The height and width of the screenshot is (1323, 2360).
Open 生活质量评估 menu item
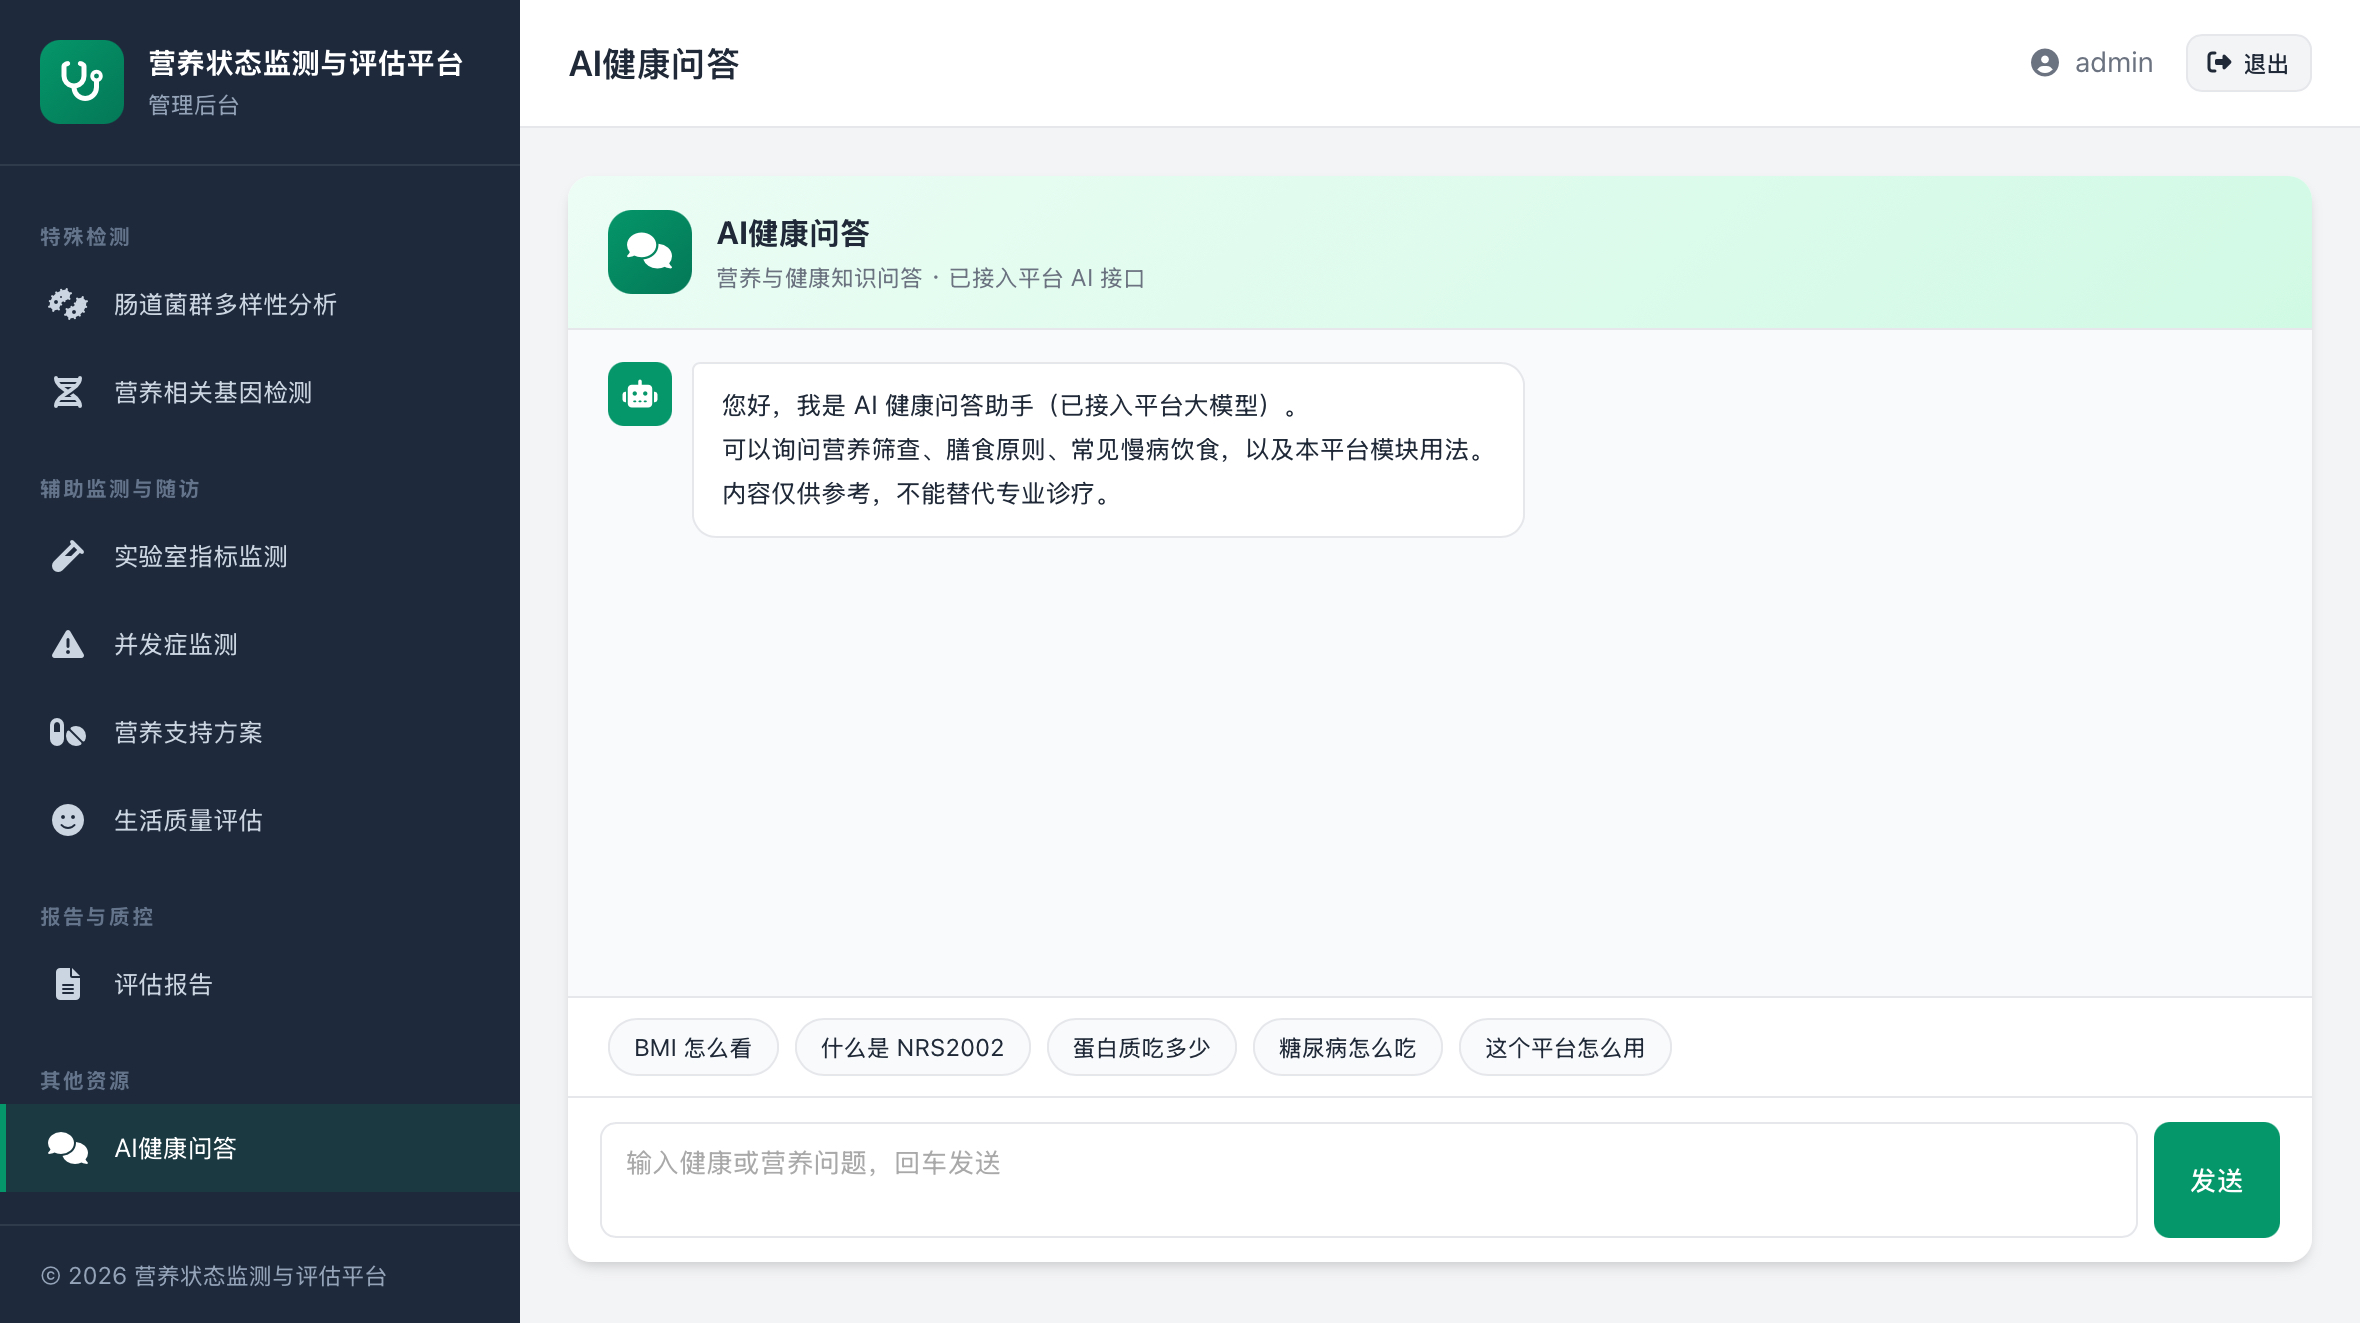coord(260,820)
